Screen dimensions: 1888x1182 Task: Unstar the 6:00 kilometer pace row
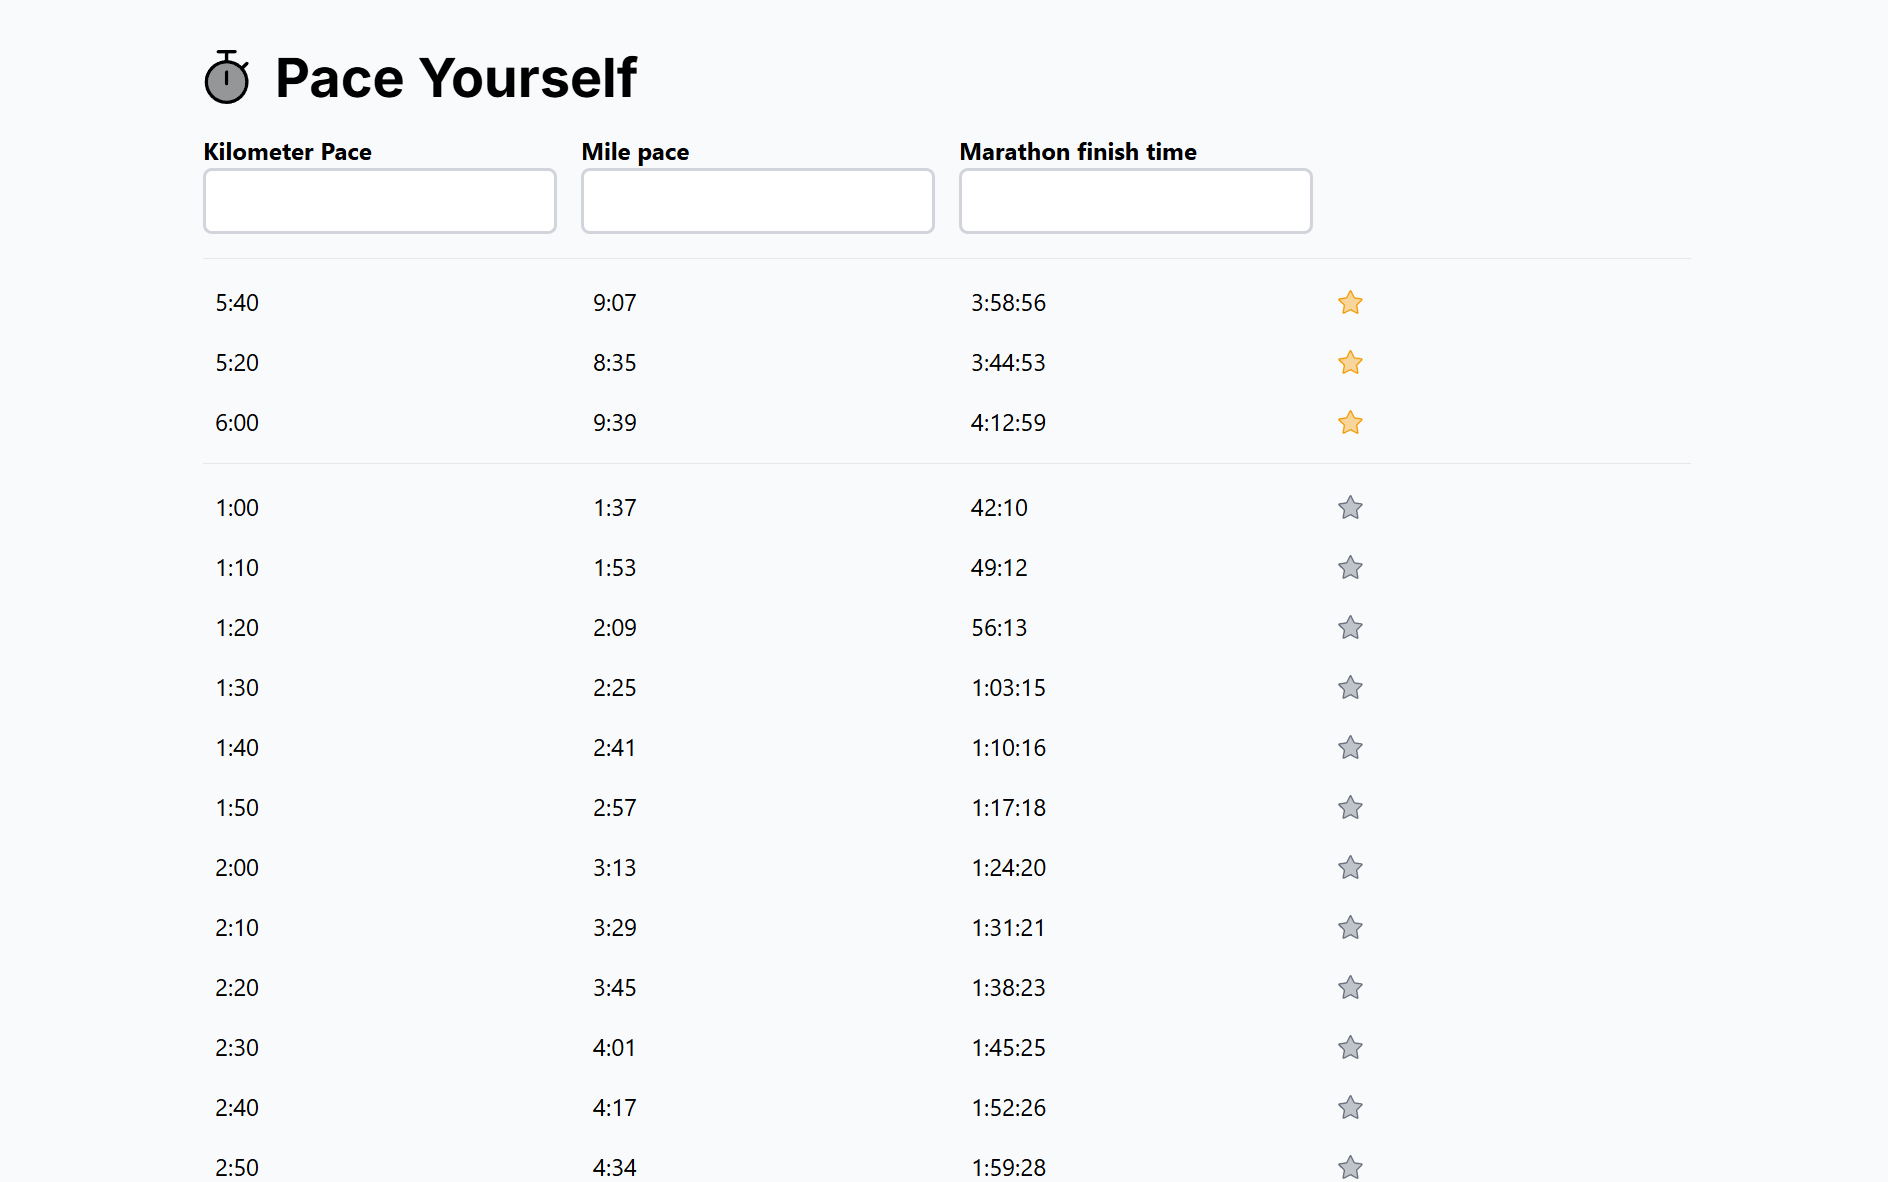pyautogui.click(x=1350, y=423)
